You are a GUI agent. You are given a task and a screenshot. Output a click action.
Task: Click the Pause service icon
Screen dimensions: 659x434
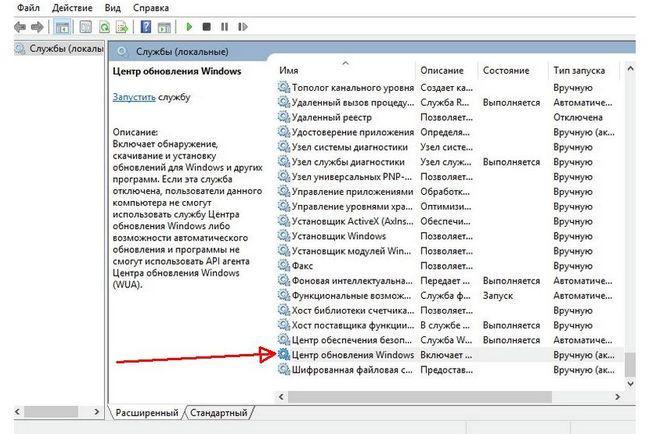pyautogui.click(x=224, y=27)
